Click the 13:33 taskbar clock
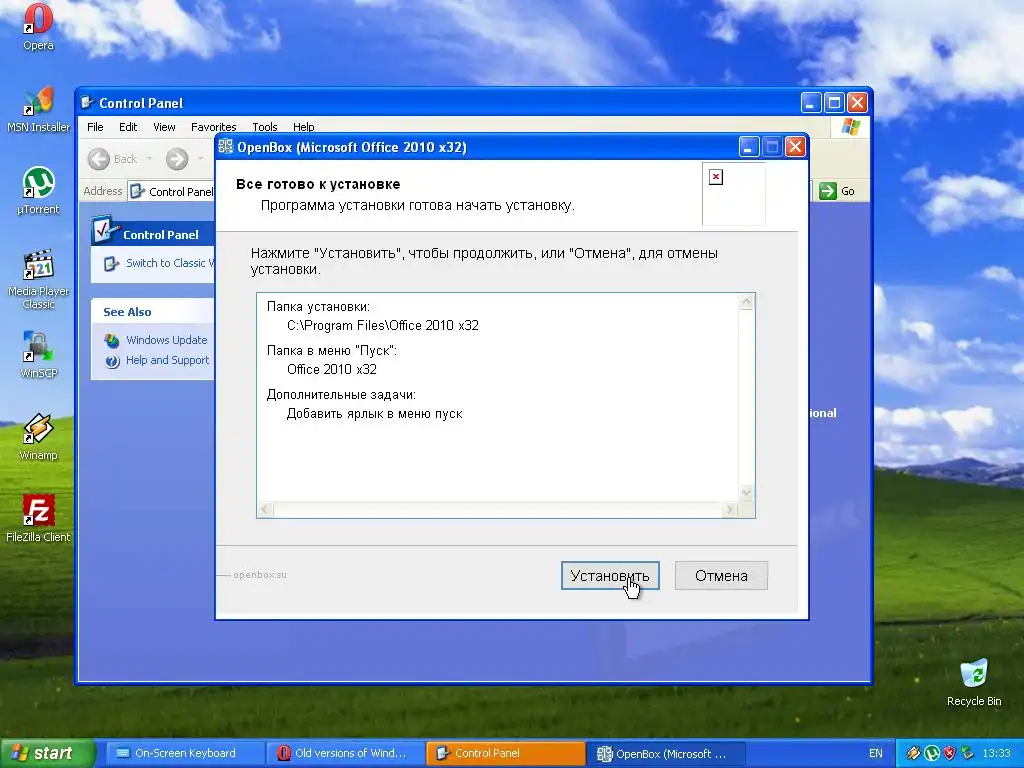Viewport: 1024px width, 768px height. coord(996,753)
